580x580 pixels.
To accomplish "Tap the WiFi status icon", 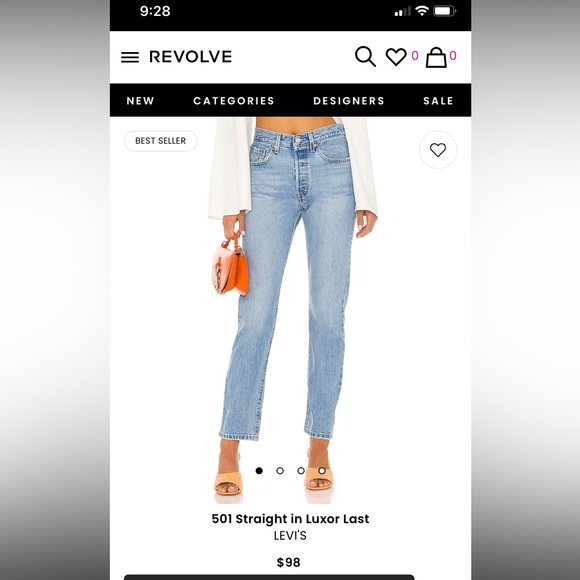I will pyautogui.click(x=422, y=11).
